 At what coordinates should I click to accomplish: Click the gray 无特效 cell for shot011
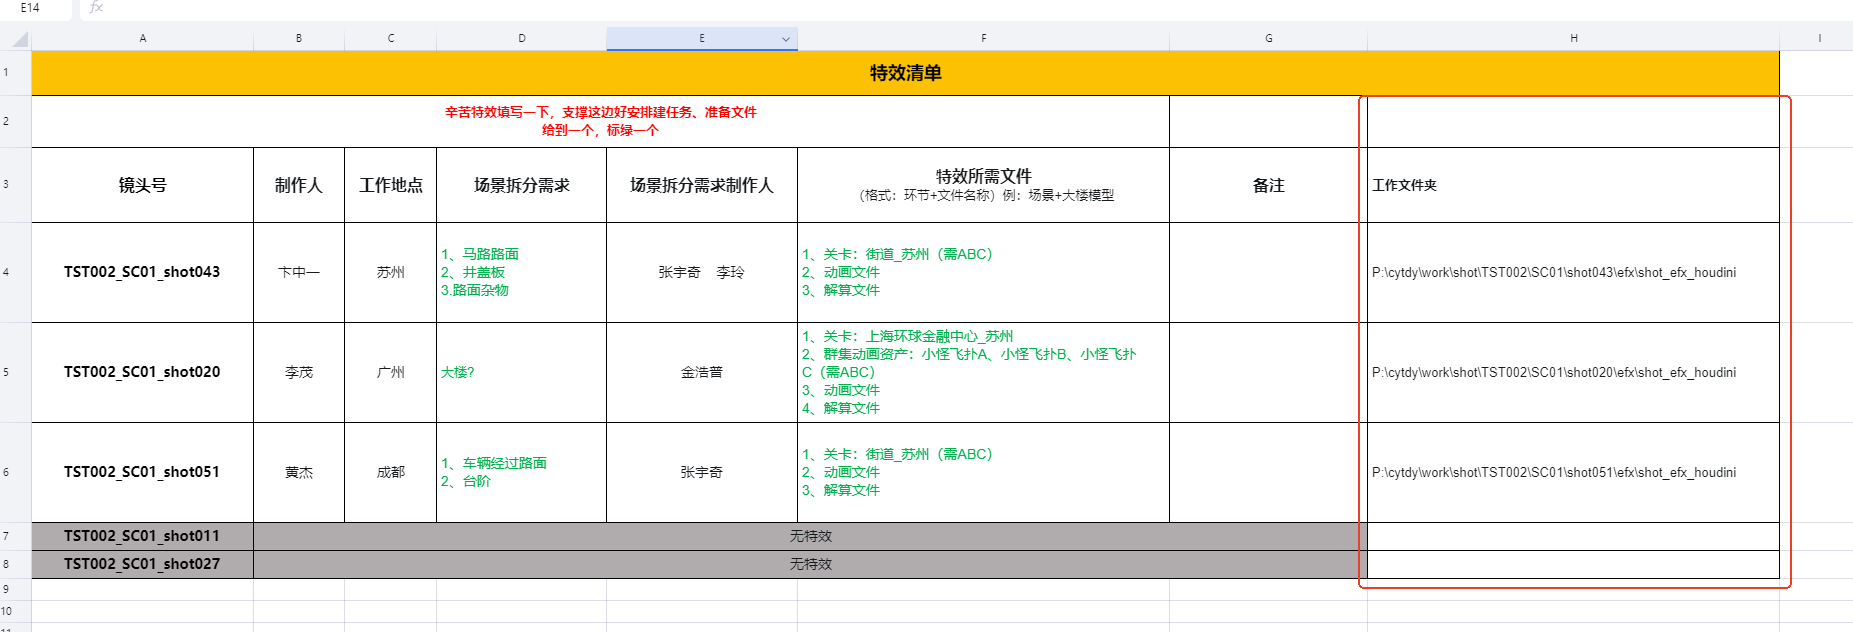click(810, 537)
